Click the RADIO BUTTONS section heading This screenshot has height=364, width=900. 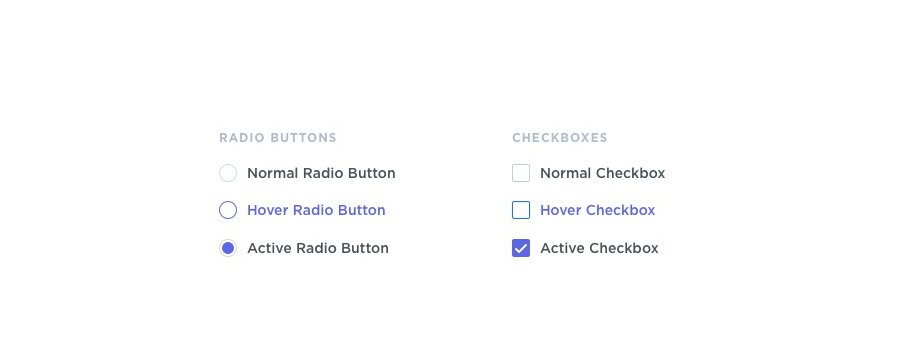pyautogui.click(x=278, y=138)
